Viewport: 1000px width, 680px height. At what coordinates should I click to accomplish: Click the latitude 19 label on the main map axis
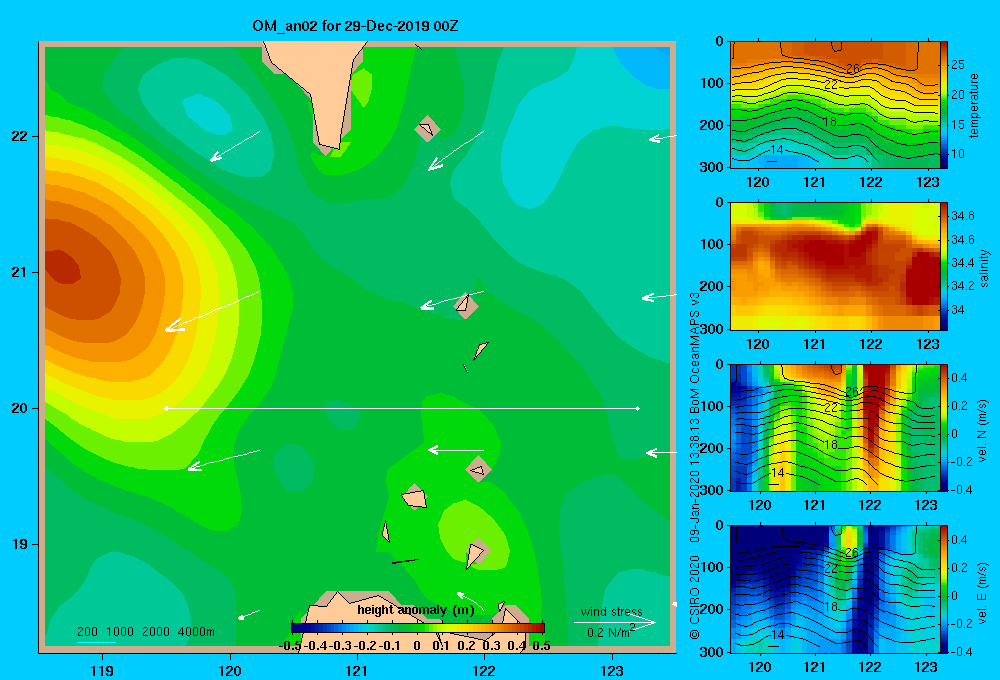coord(20,544)
